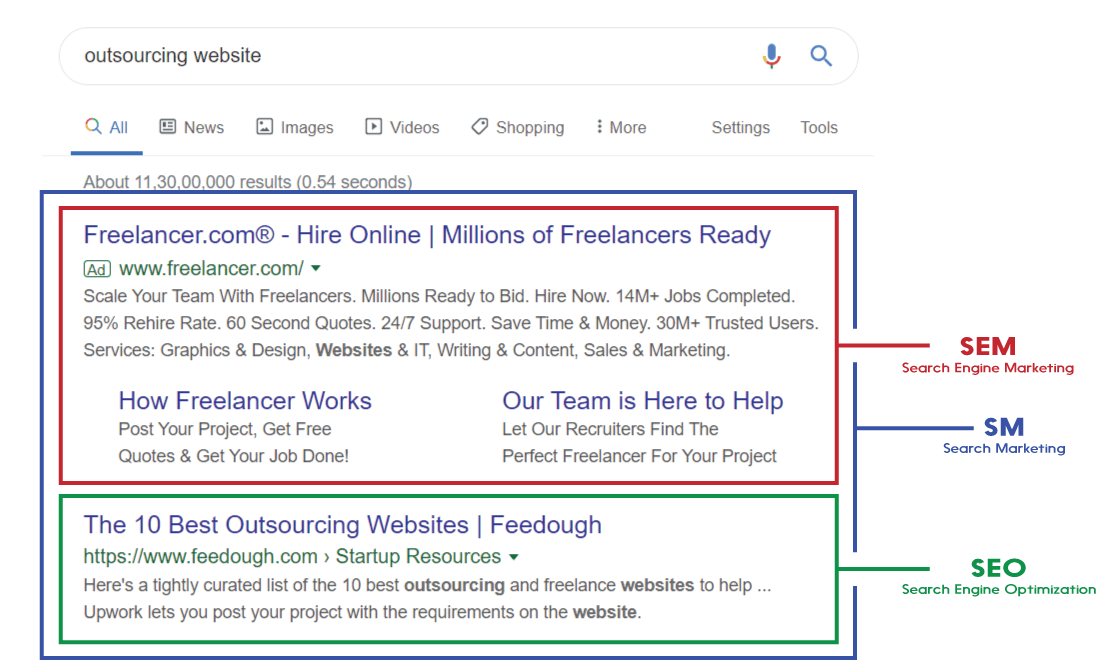Click the price-tag icon on the Shopping tab
Viewport: 1111px width, 668px height.
click(480, 127)
